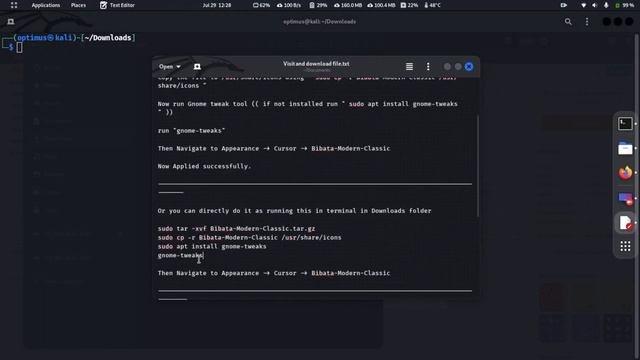Open the terminal search icon
Image resolution: width=640 pixels, height=360 pixels.
pyautogui.click(x=568, y=22)
